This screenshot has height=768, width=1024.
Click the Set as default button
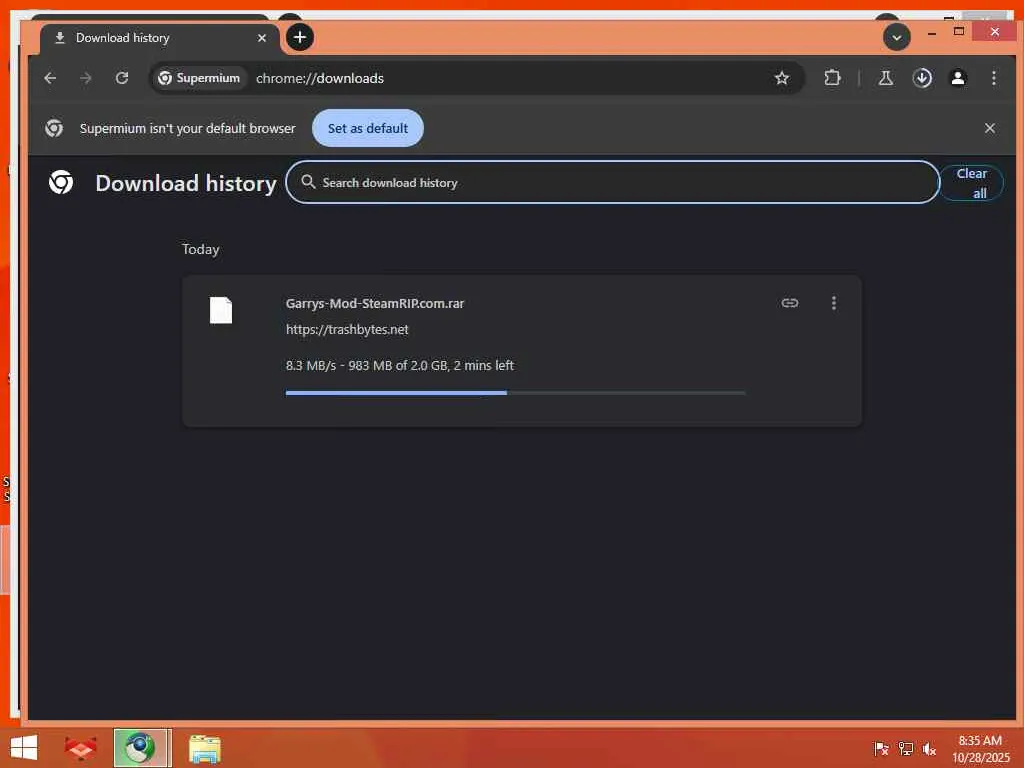(x=368, y=128)
